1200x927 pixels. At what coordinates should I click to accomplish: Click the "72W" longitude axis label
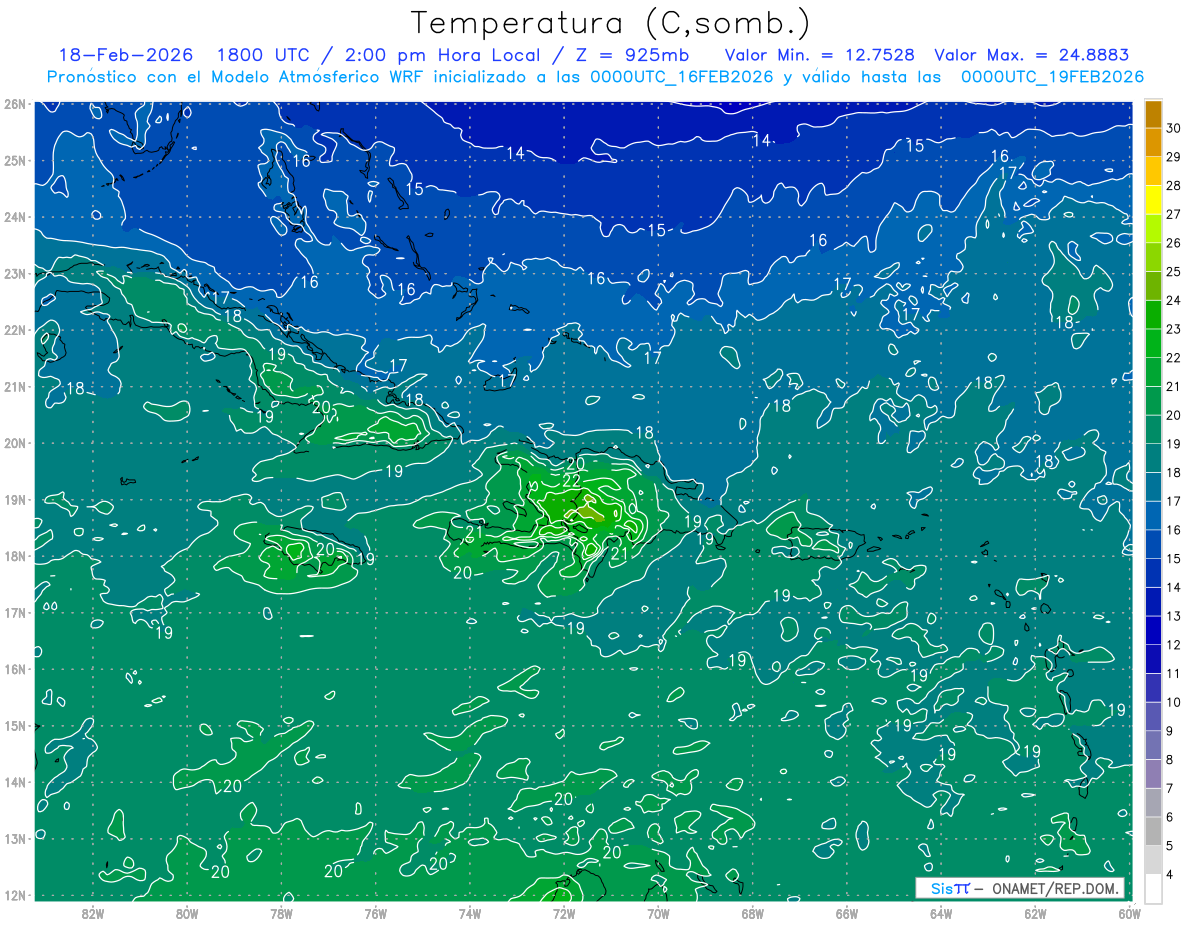point(564,913)
